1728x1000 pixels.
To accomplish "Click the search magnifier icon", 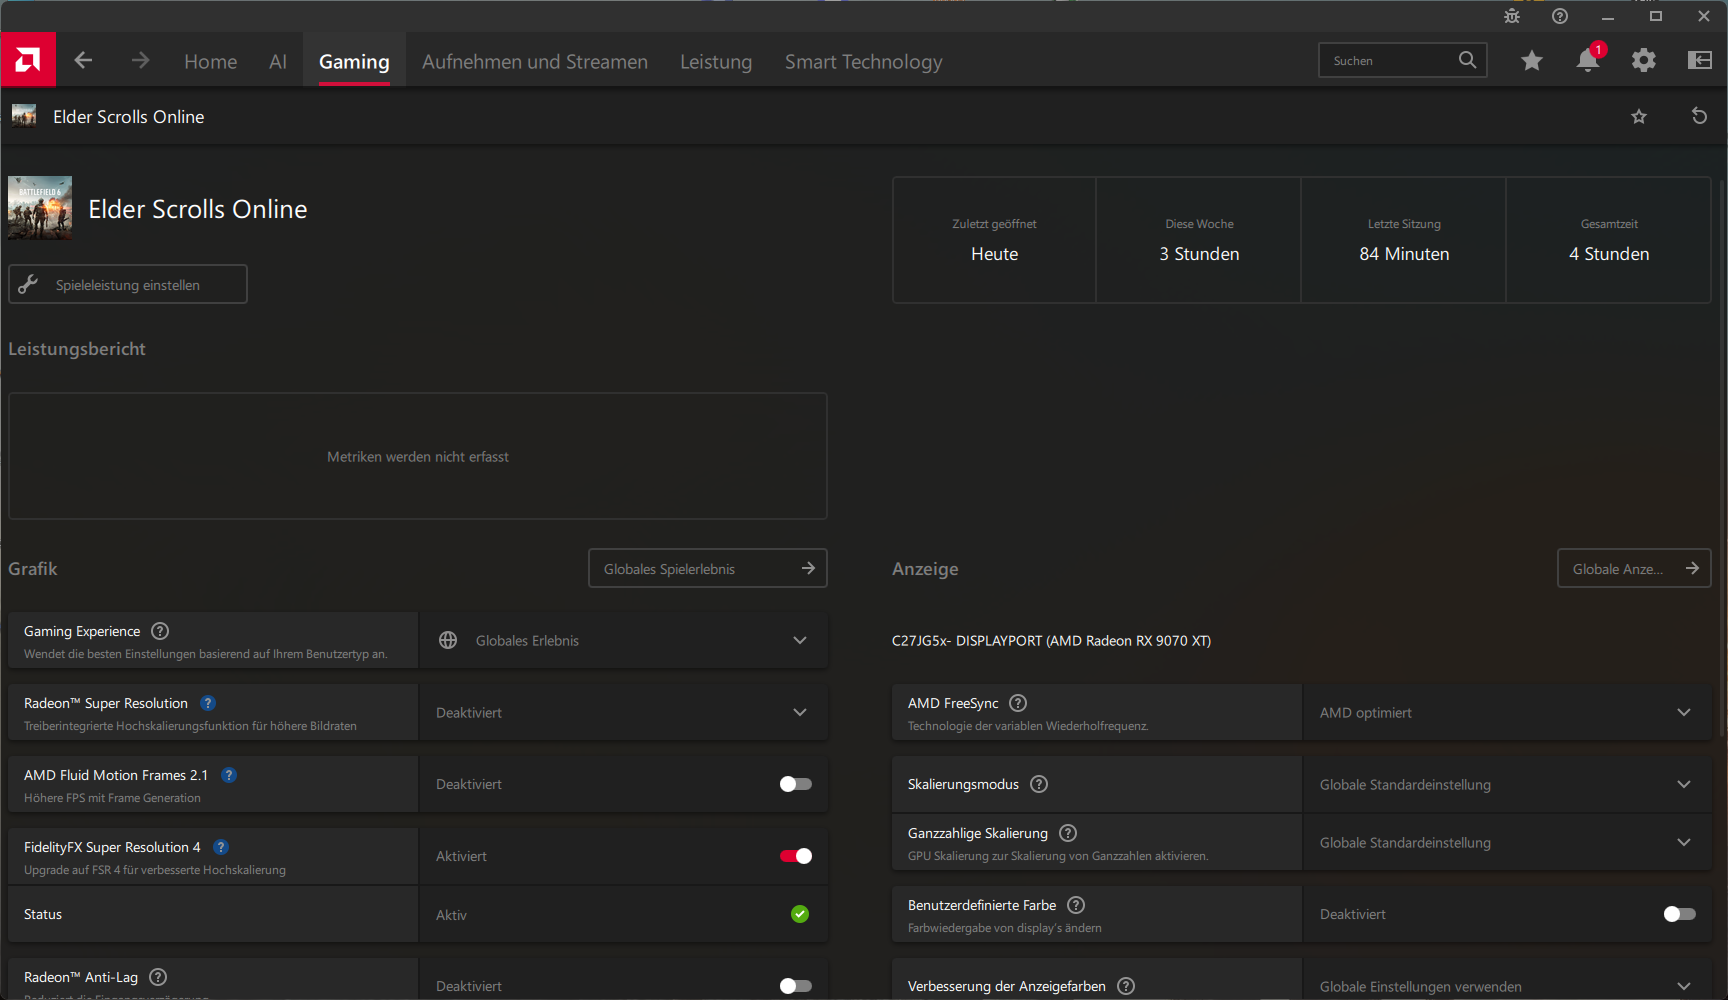I will pos(1467,60).
